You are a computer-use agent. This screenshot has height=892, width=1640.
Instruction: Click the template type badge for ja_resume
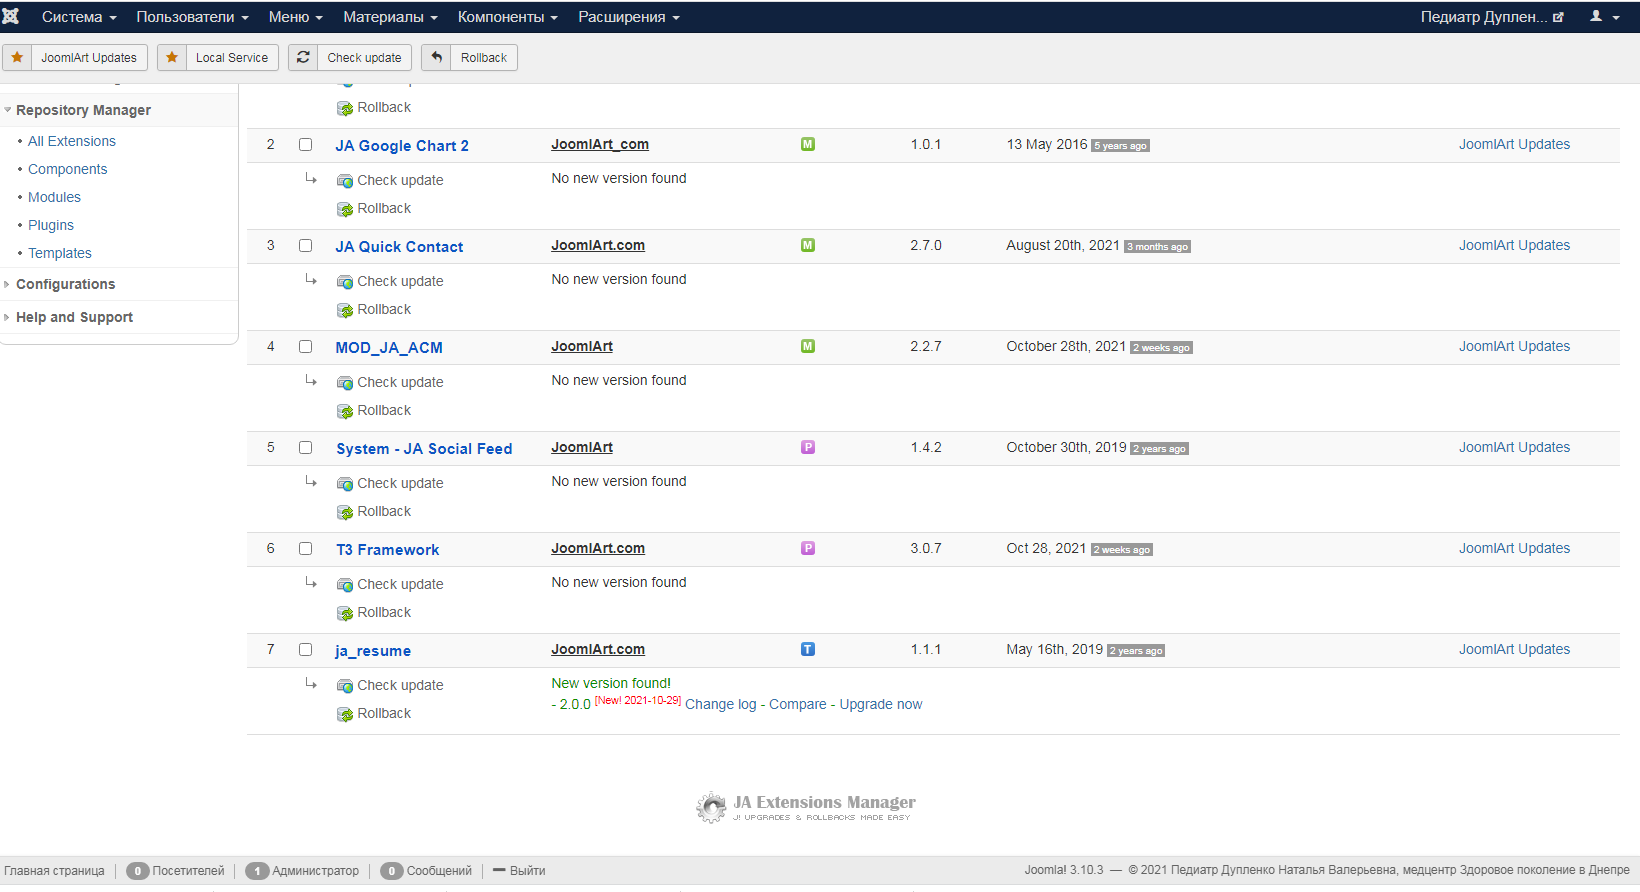pos(808,649)
